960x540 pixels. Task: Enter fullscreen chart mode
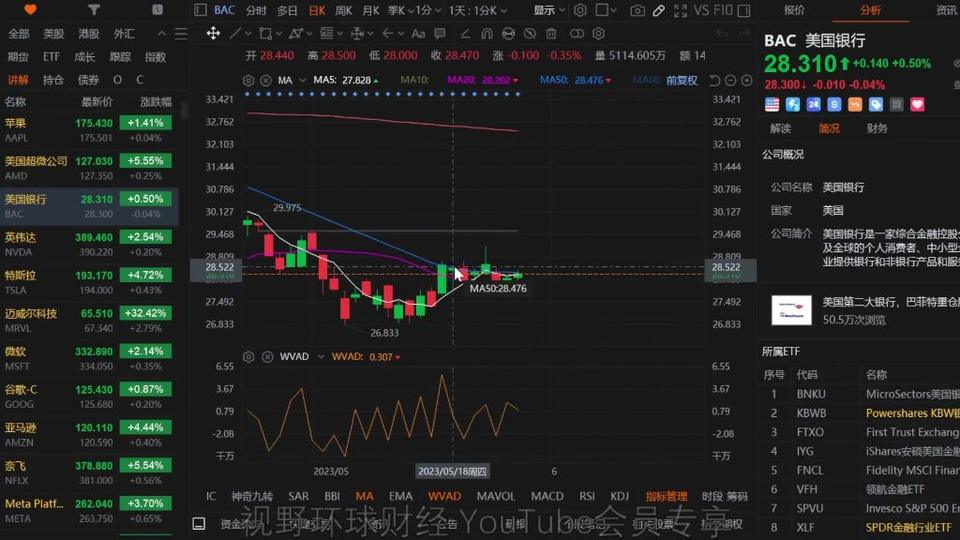coord(680,10)
